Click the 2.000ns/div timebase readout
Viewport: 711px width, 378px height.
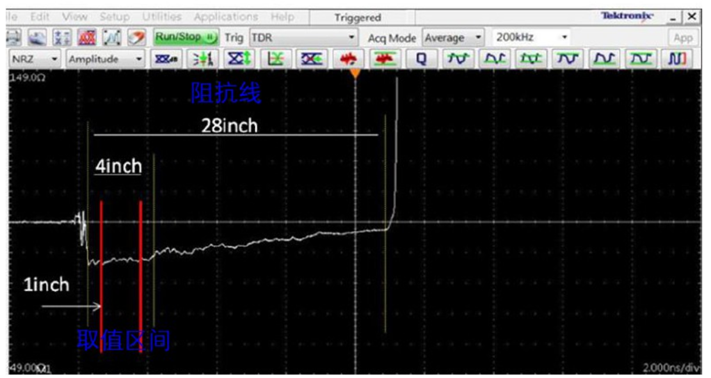[x=671, y=368]
